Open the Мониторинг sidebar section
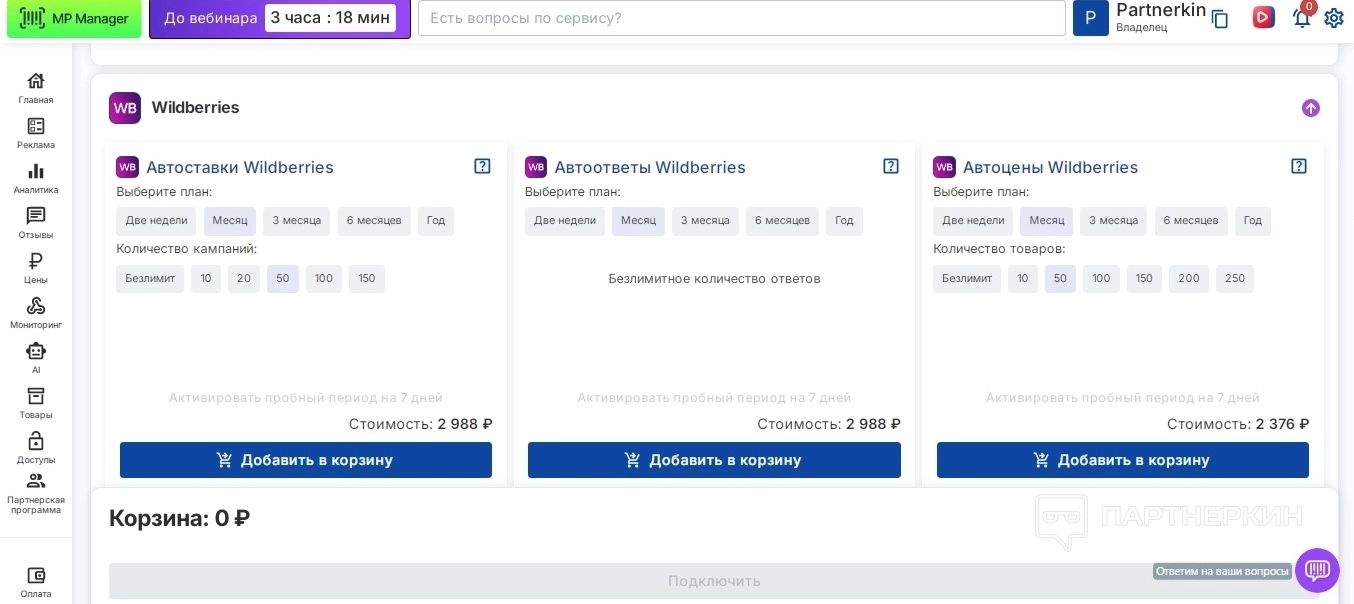Image resolution: width=1354 pixels, height=604 pixels. [36, 313]
